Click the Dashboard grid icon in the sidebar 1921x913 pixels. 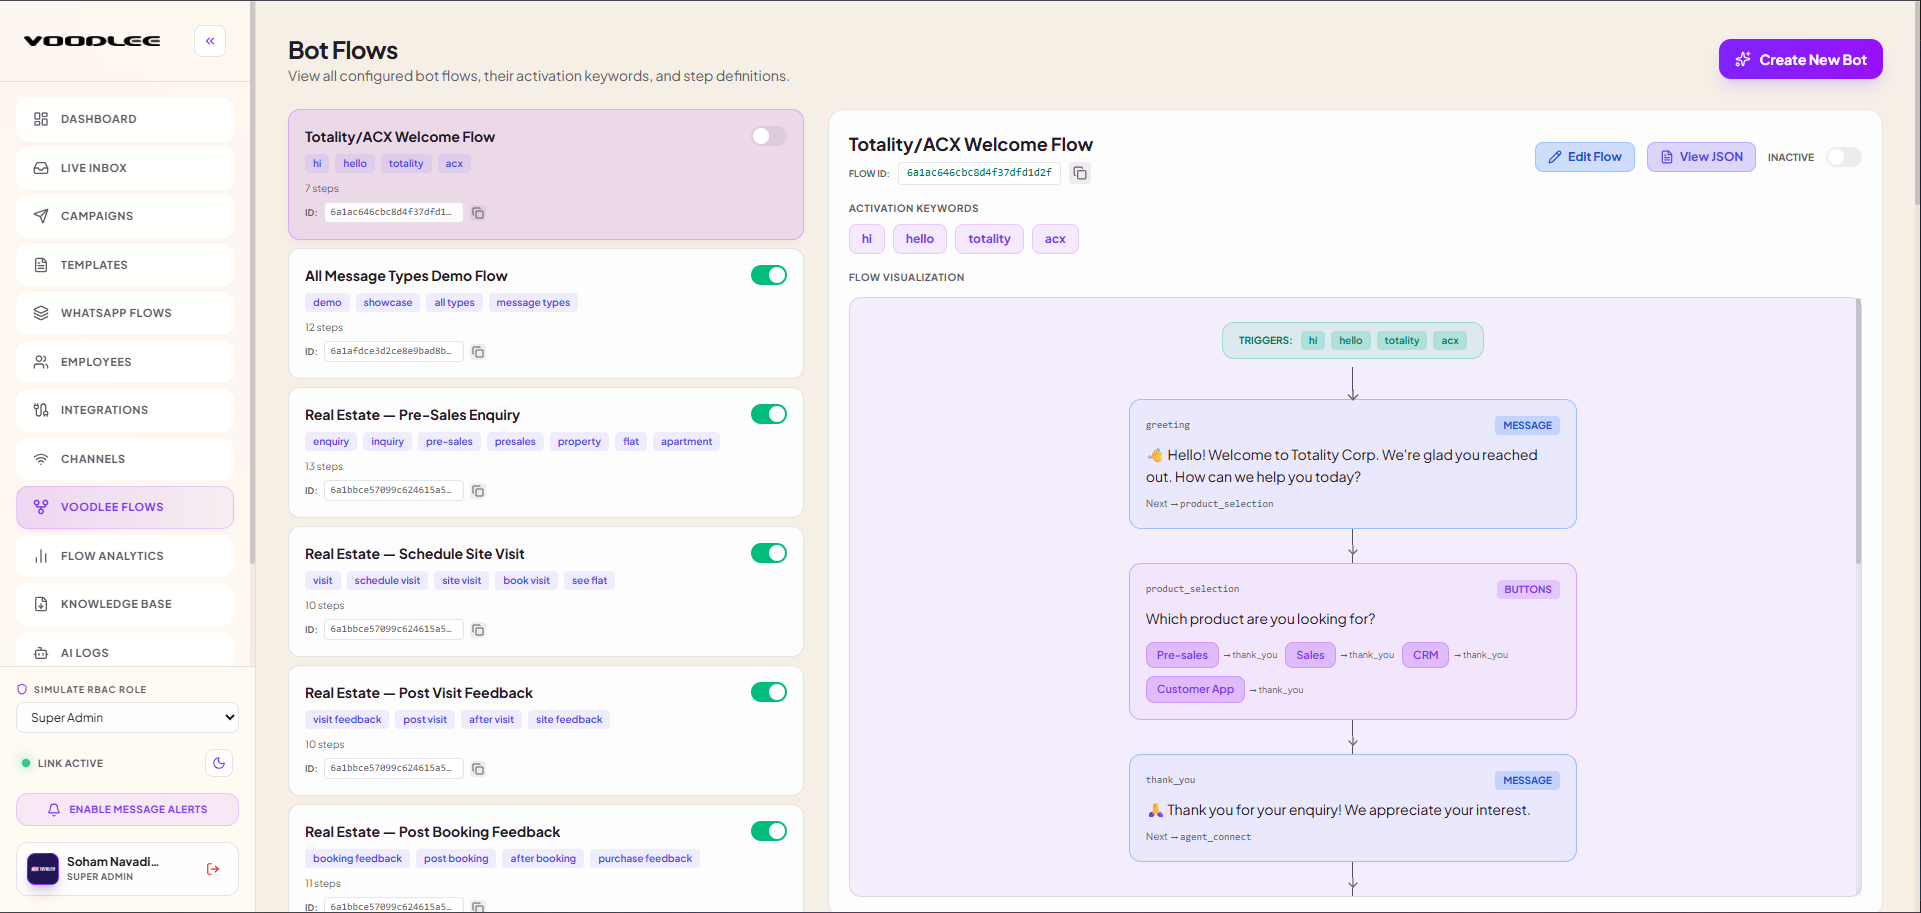pos(41,119)
